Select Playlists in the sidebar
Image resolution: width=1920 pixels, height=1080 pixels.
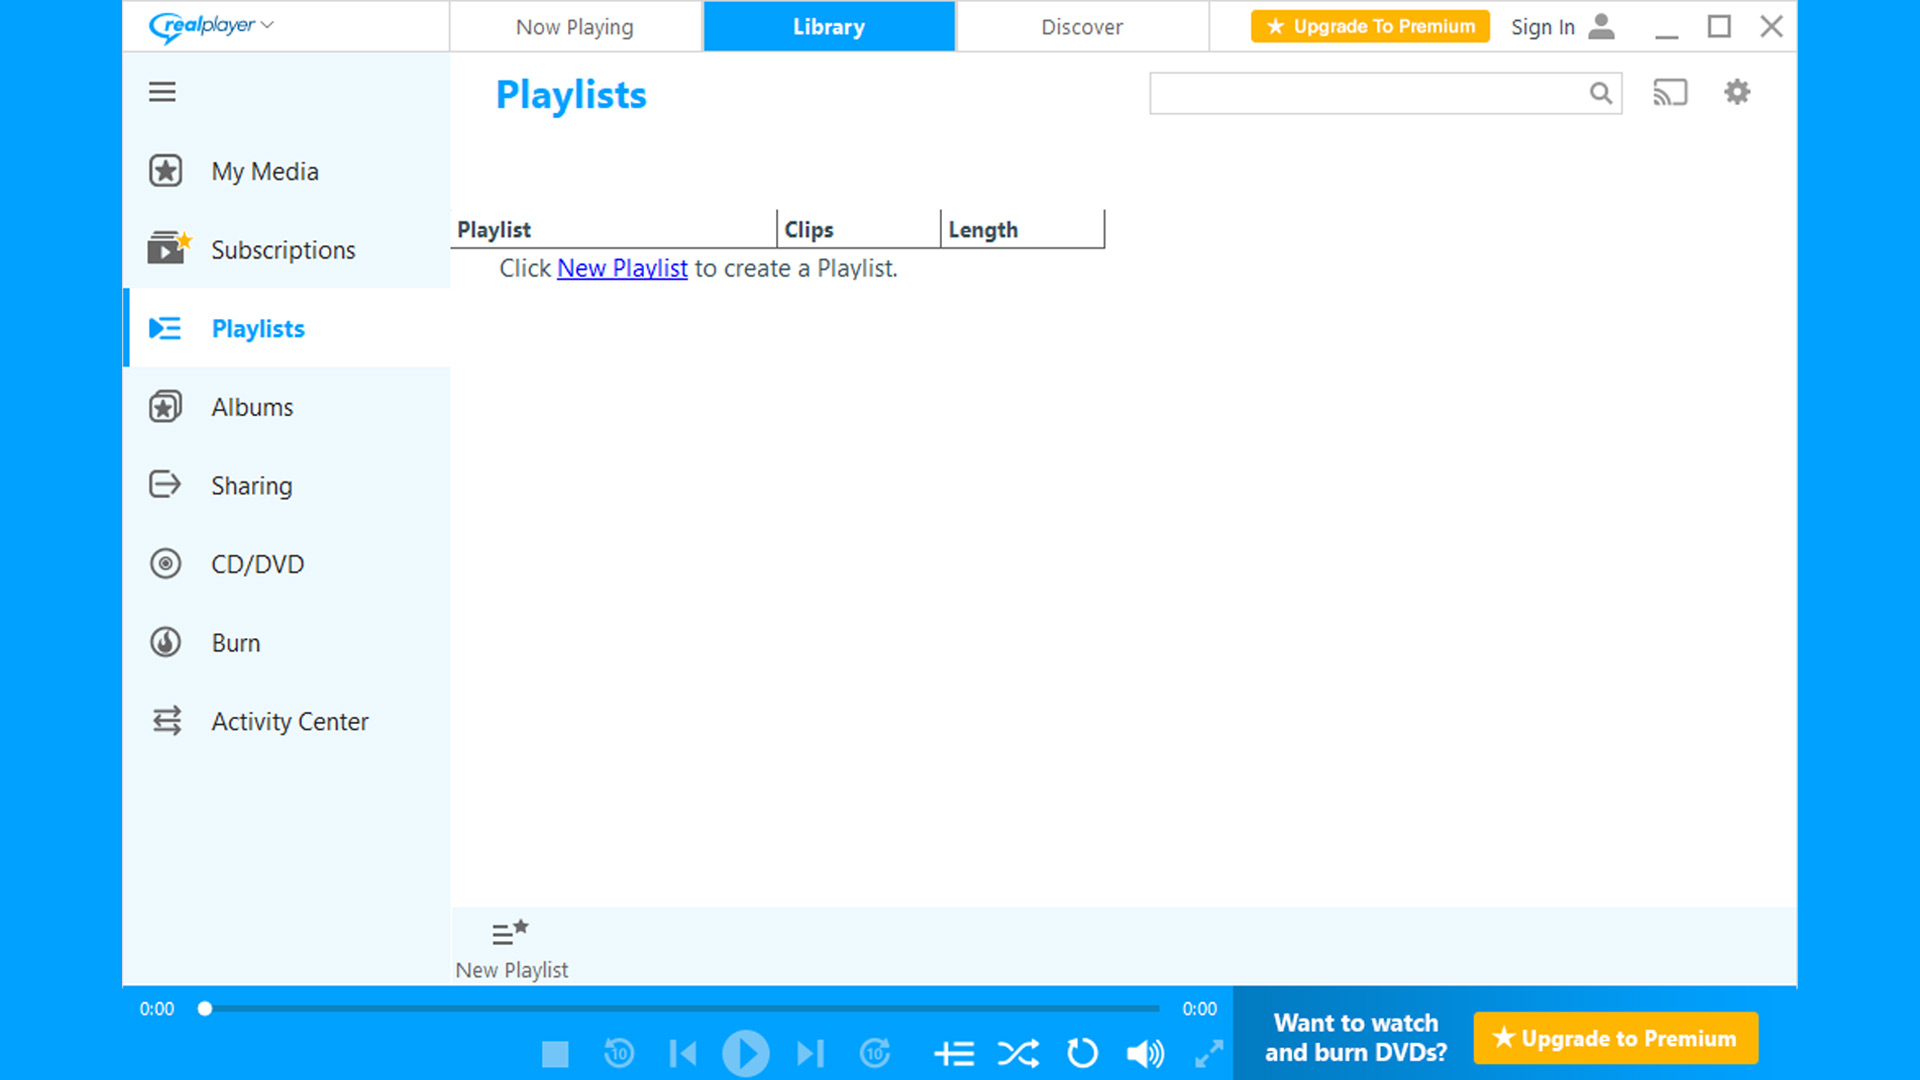coord(286,328)
